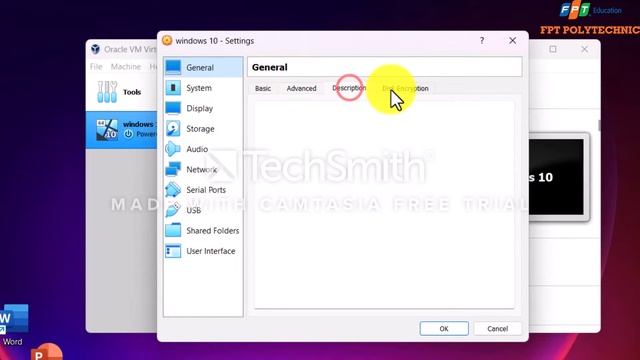
Task: Open the Network monitors icon
Action: [x=173, y=169]
